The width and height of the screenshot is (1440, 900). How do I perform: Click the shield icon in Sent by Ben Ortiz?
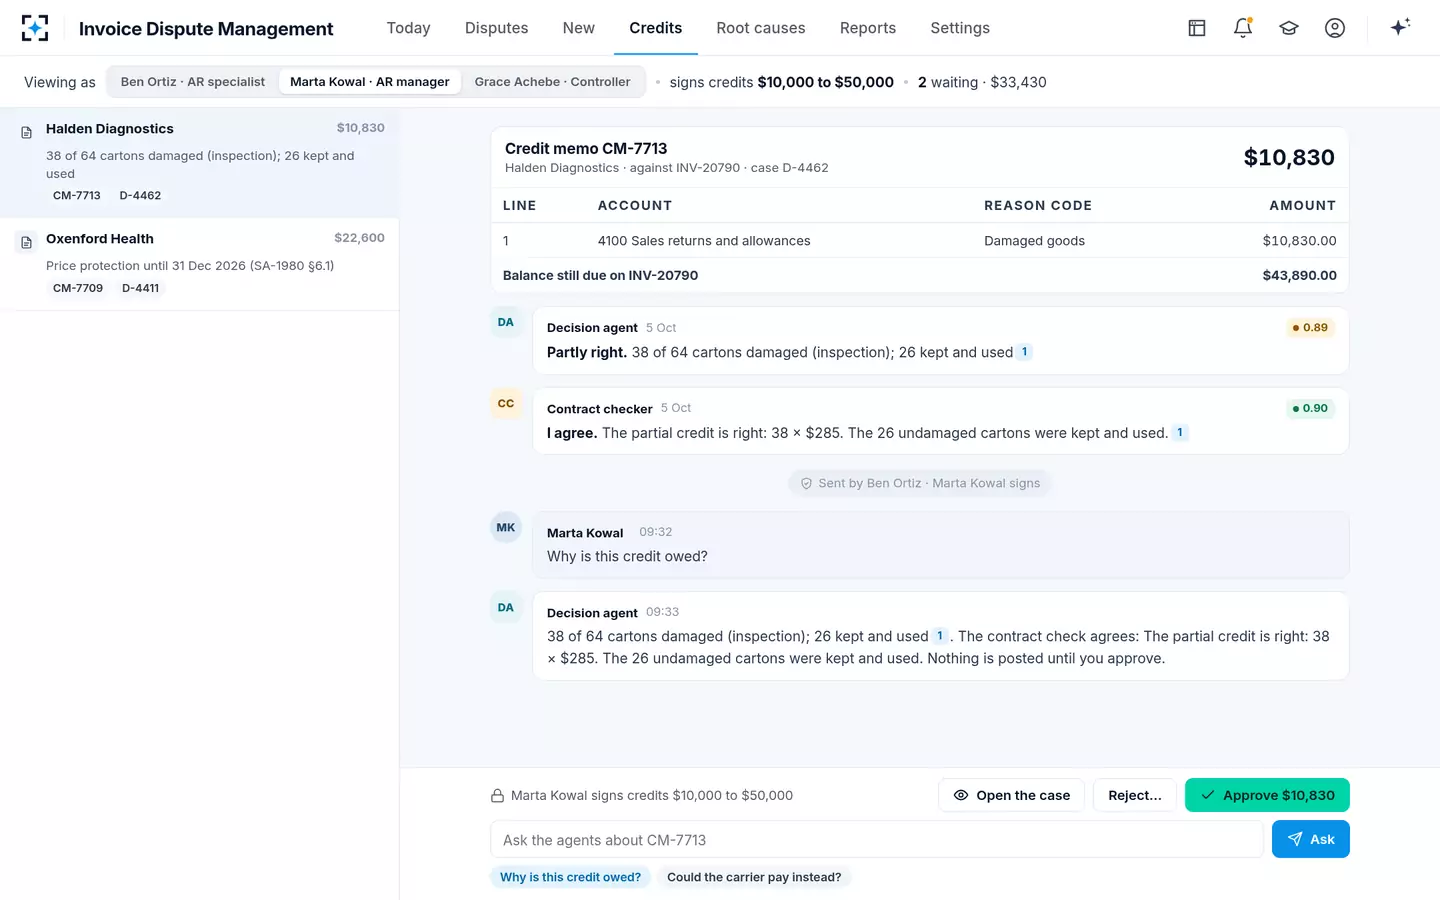tap(806, 483)
